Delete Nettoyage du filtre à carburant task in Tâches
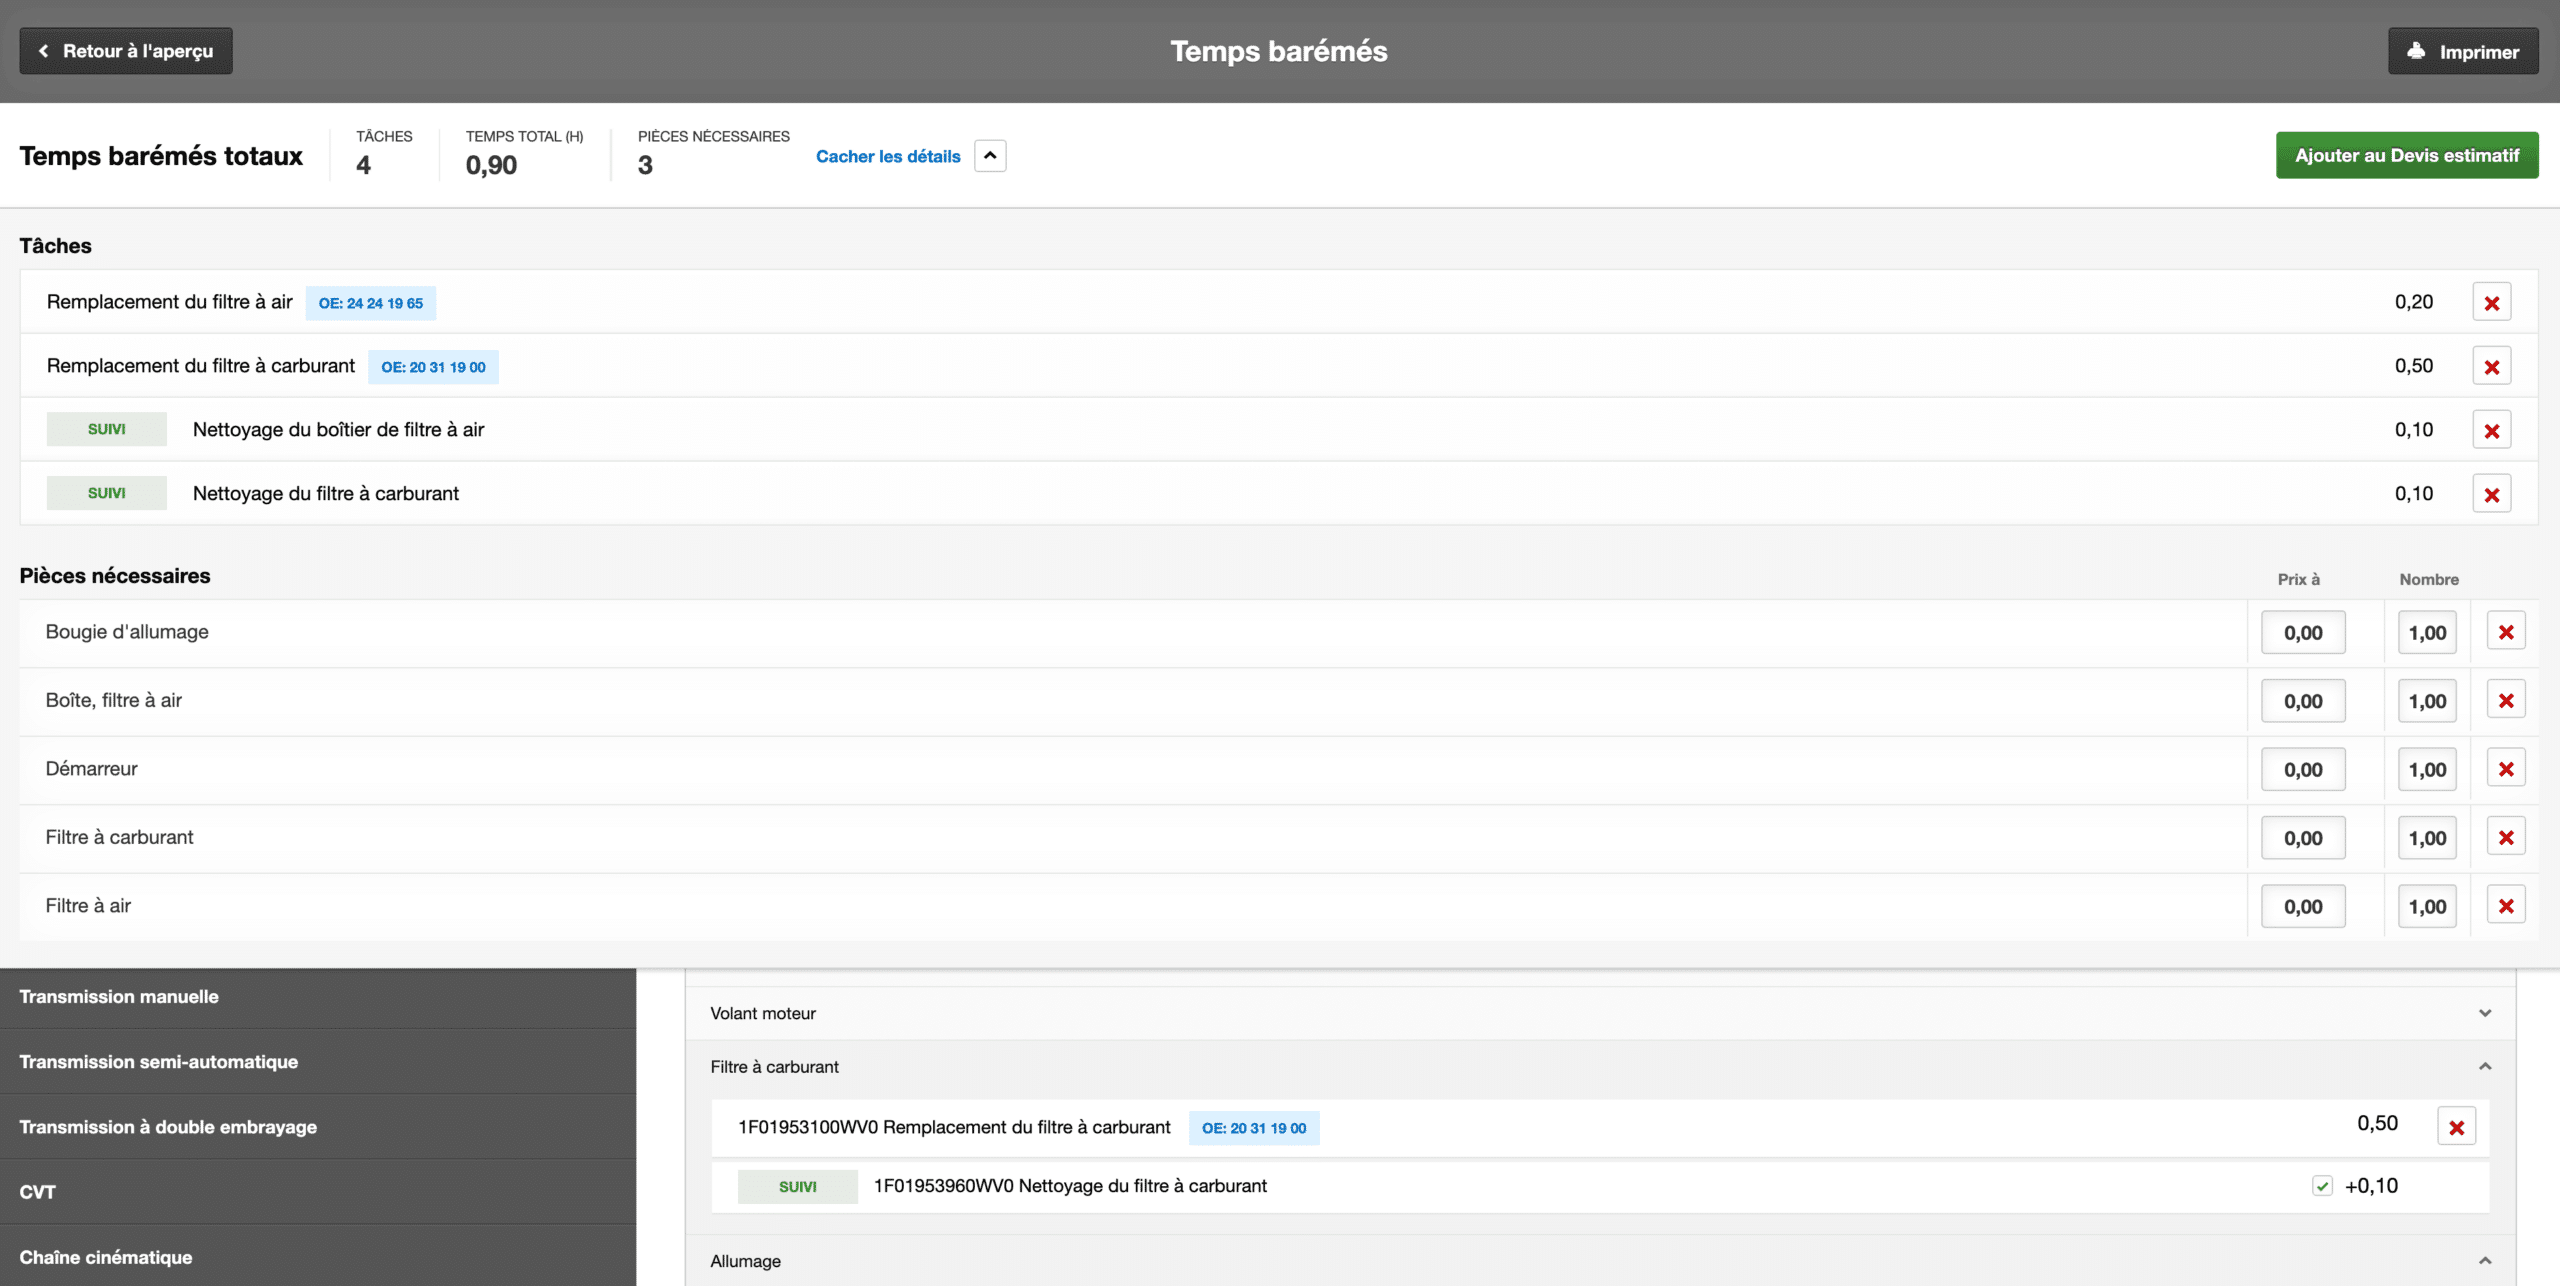The height and width of the screenshot is (1286, 2560). (2491, 494)
